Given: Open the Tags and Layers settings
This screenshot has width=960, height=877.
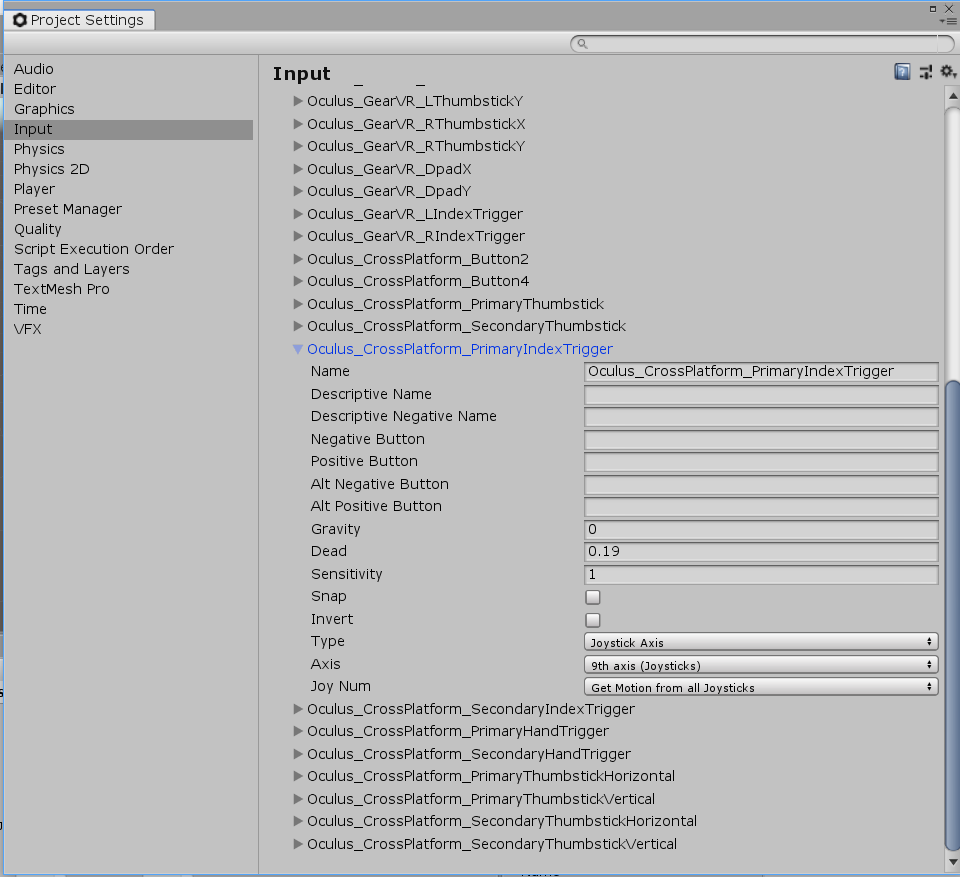Looking at the screenshot, I should pos(72,269).
